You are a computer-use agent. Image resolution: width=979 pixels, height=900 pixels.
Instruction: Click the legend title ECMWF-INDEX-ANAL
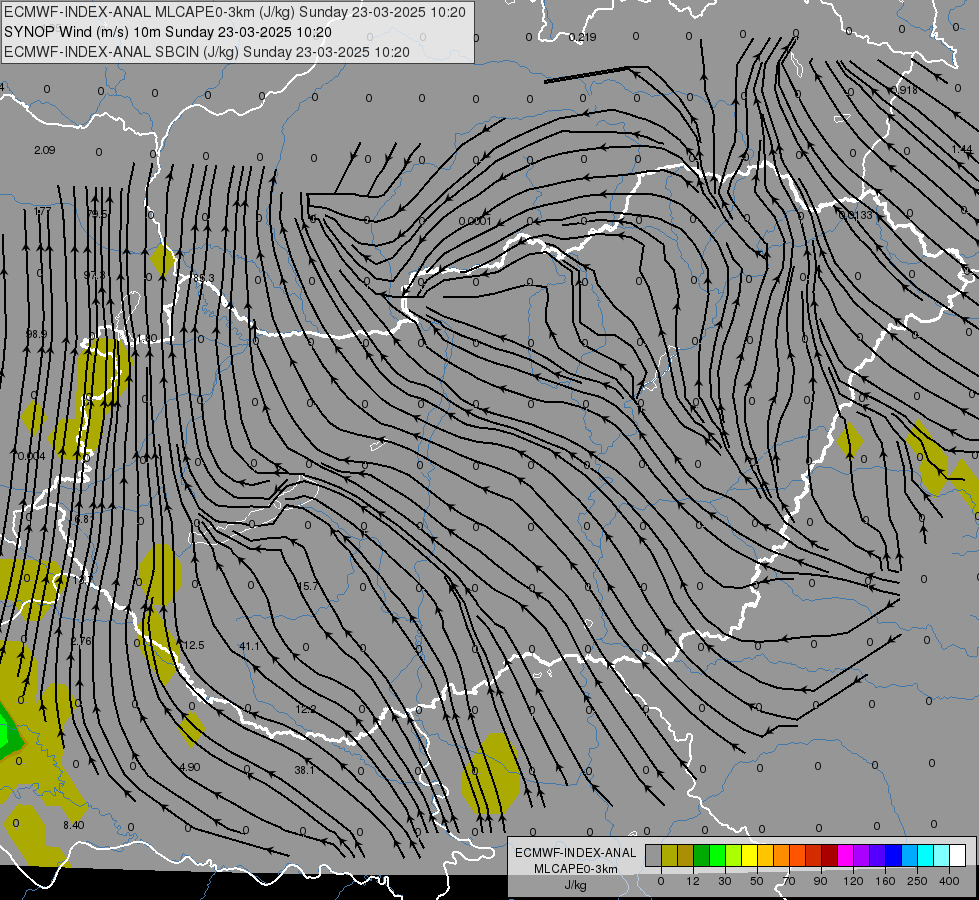[x=576, y=853]
